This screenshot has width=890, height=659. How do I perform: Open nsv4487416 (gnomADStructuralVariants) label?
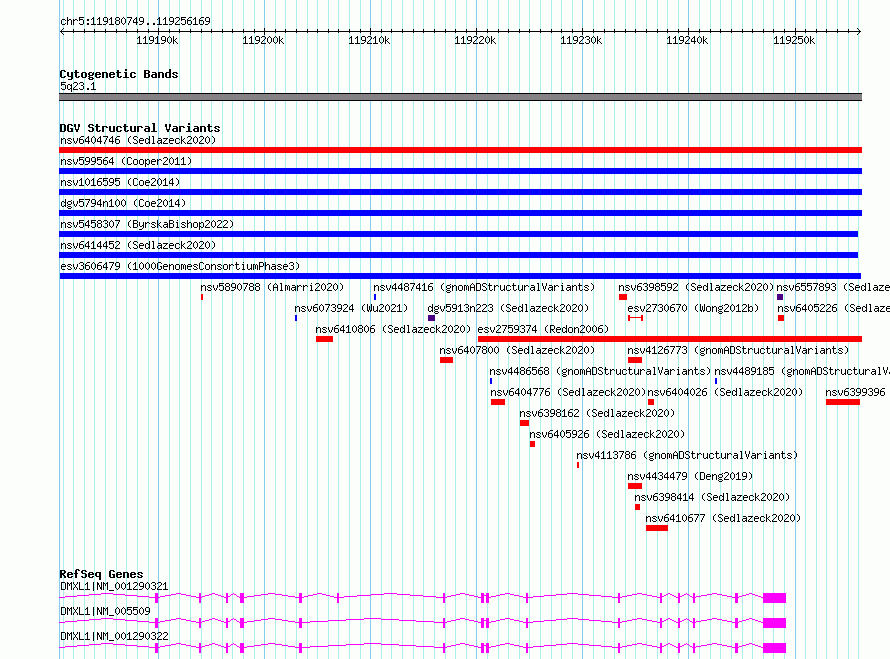point(484,287)
